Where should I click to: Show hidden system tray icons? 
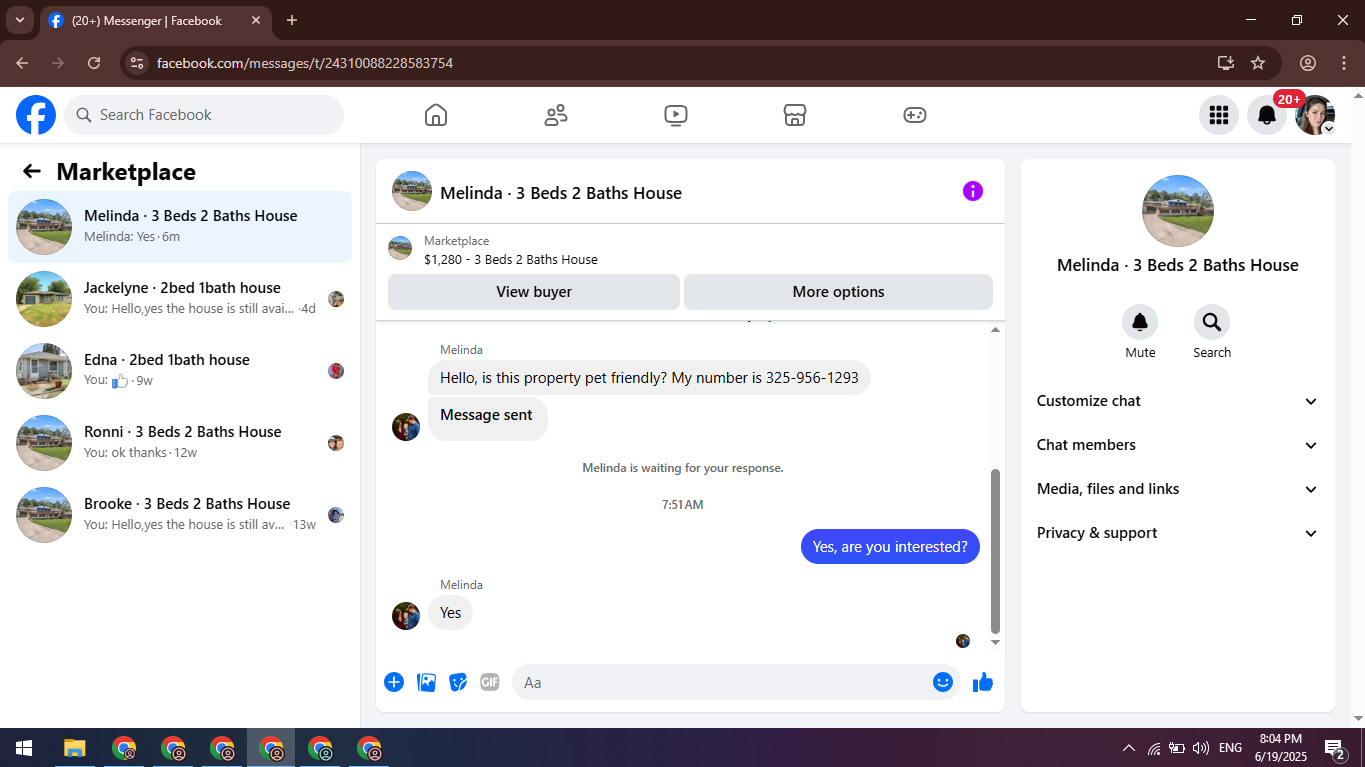1129,748
